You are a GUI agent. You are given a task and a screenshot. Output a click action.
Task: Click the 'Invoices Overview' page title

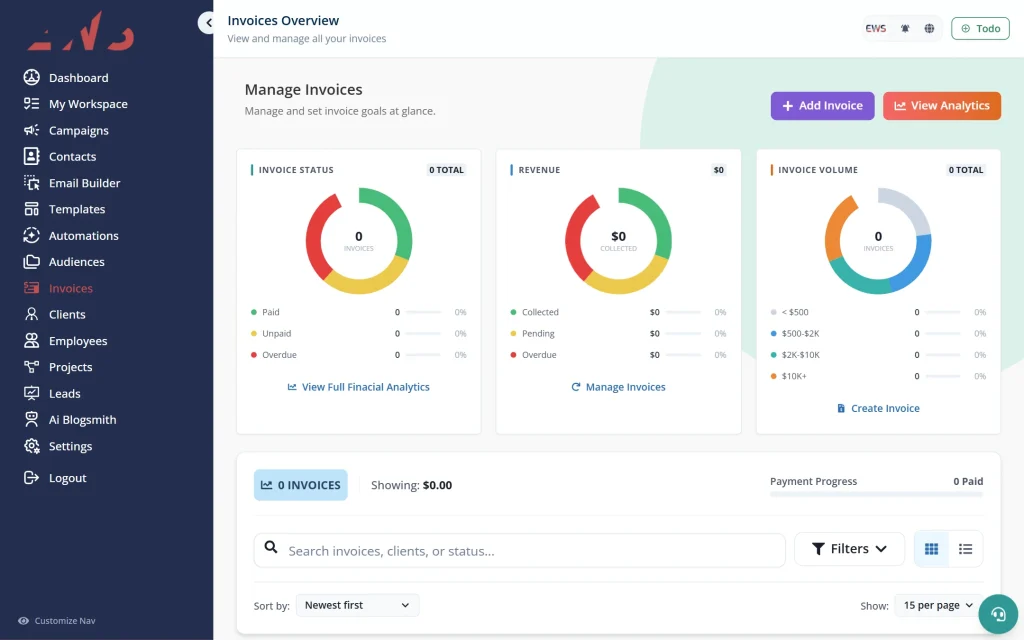283,21
